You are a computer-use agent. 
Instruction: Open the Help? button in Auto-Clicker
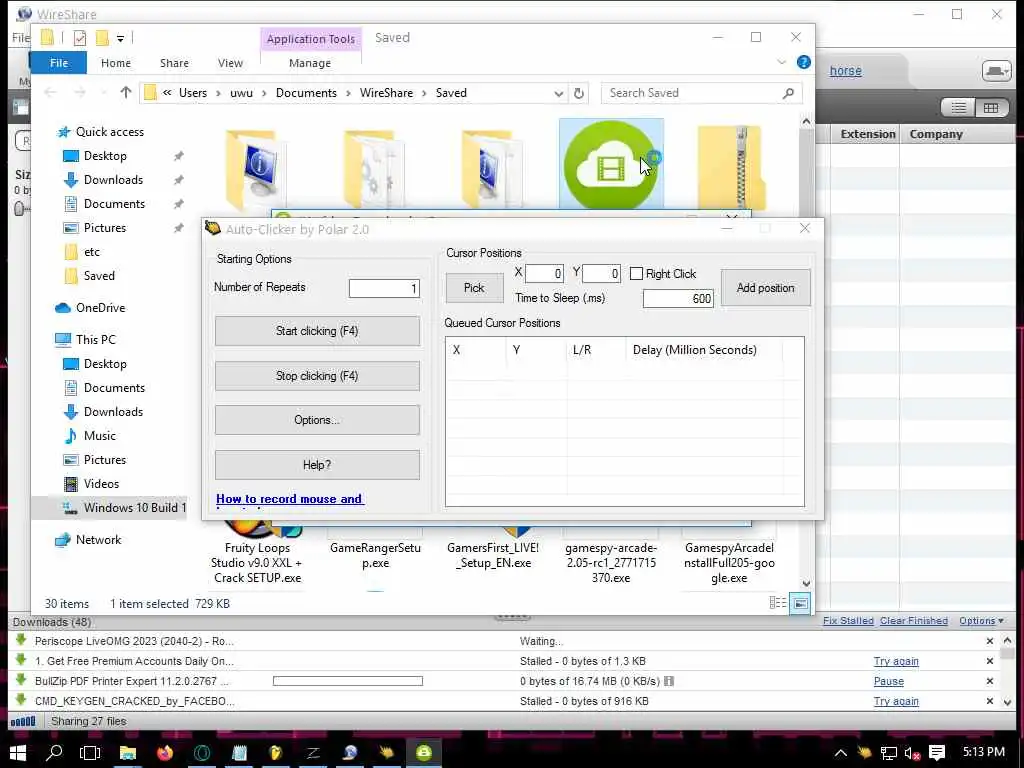[x=317, y=465]
